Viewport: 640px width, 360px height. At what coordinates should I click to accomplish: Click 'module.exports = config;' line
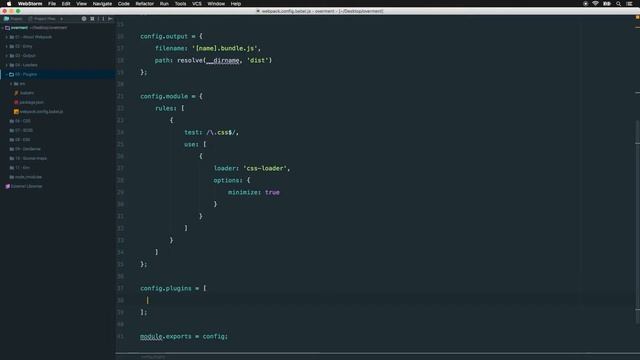tap(184, 336)
